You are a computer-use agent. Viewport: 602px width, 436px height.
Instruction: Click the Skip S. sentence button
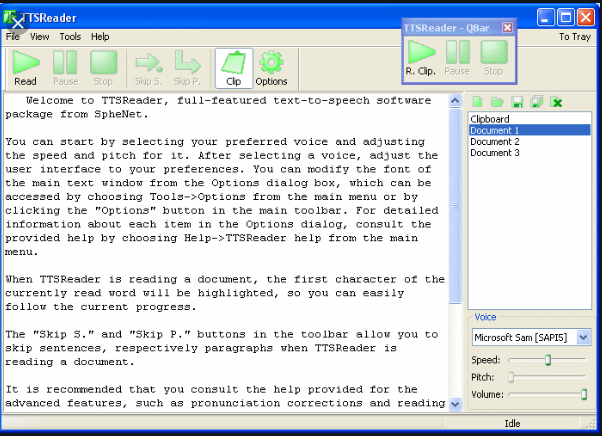[x=148, y=68]
